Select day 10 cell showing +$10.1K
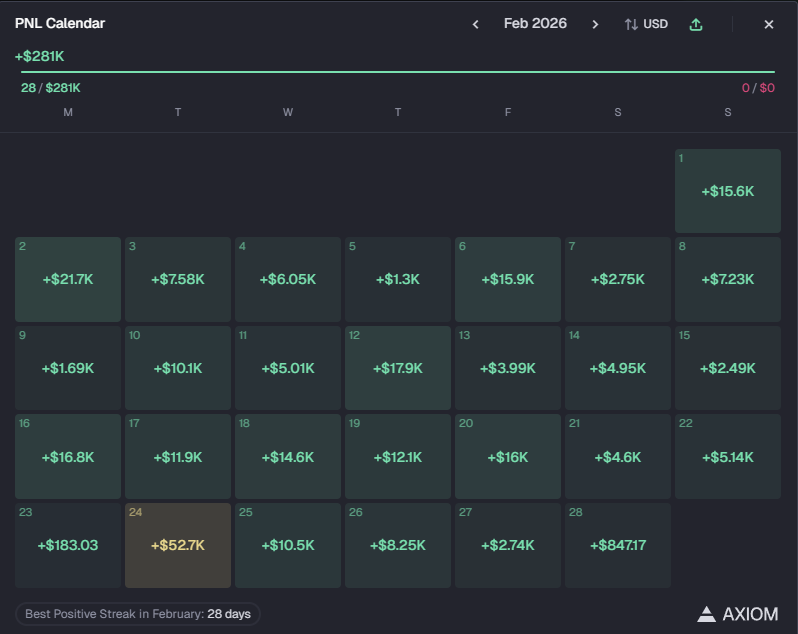The image size is (798, 634). [x=178, y=368]
